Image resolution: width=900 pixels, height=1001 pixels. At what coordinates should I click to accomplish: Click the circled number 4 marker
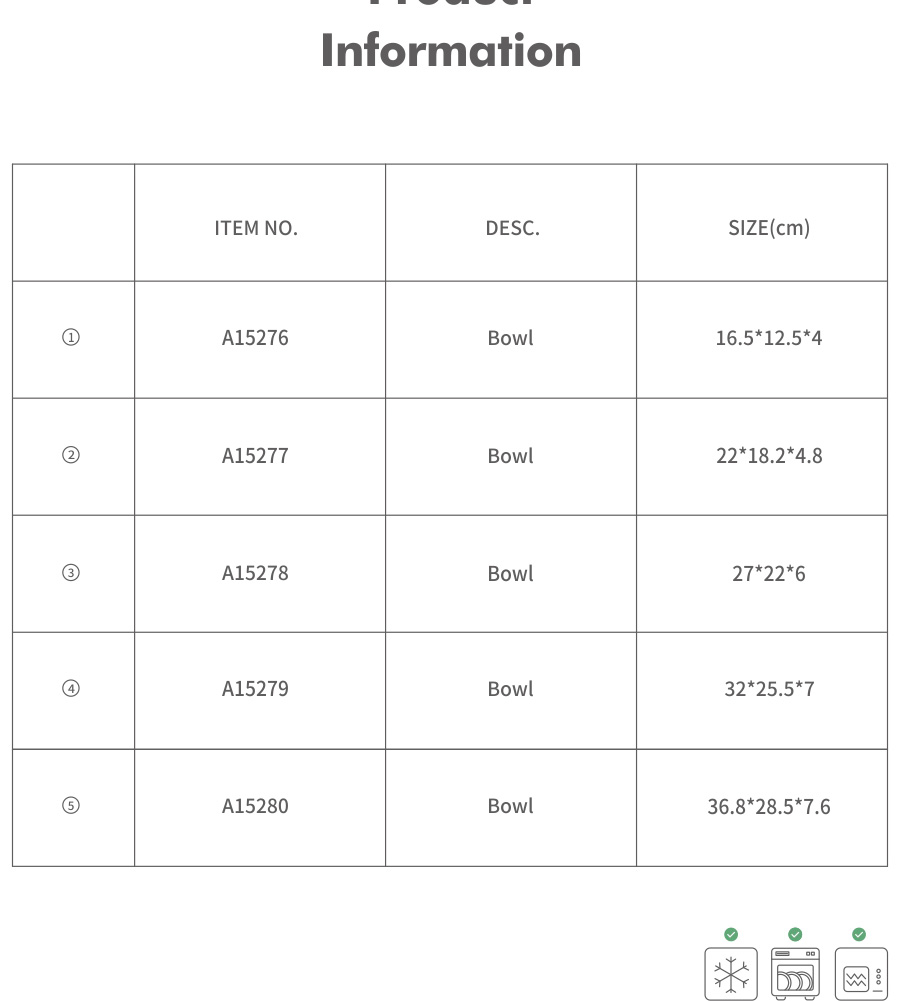(71, 689)
